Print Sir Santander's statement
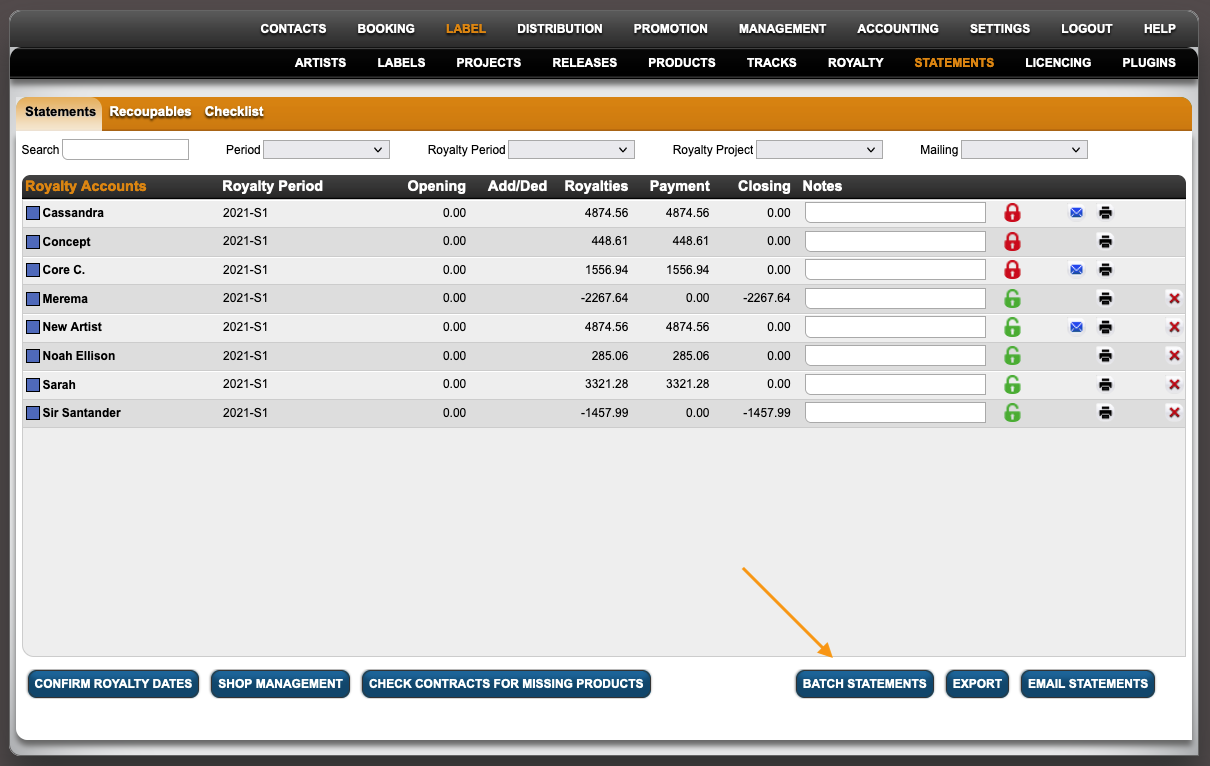This screenshot has width=1210, height=766. tap(1105, 412)
